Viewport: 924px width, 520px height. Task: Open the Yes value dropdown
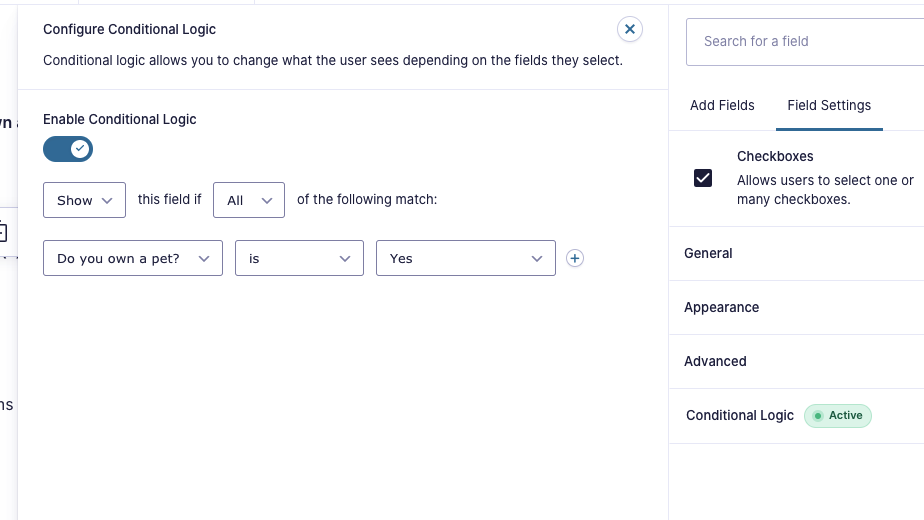pos(465,258)
